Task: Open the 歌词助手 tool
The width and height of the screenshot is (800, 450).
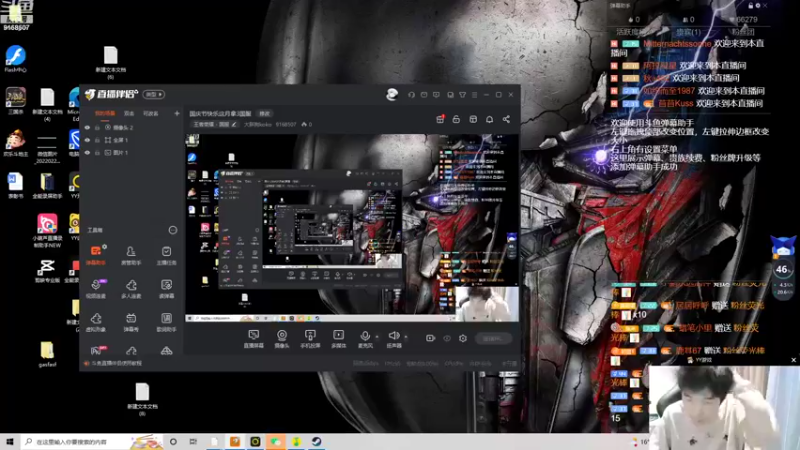Action: 166,322
